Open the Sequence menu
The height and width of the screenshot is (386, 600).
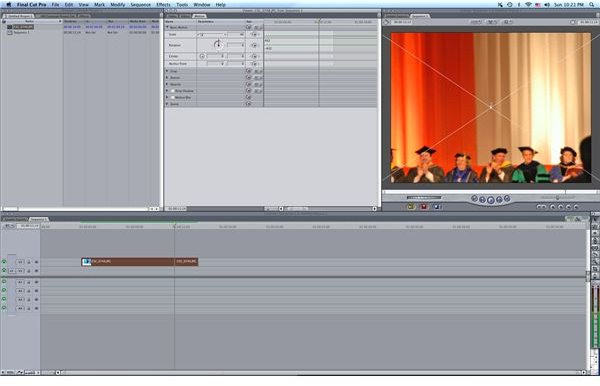(140, 5)
